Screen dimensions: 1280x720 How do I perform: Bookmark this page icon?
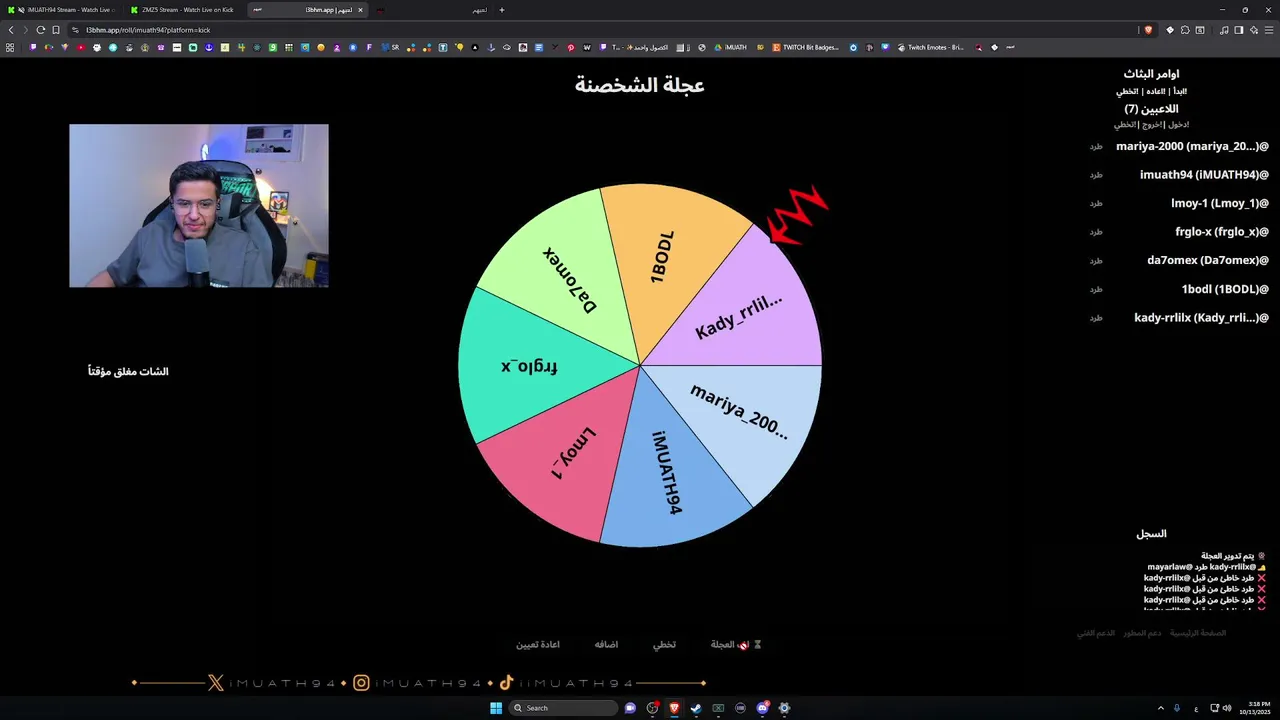[x=56, y=30]
